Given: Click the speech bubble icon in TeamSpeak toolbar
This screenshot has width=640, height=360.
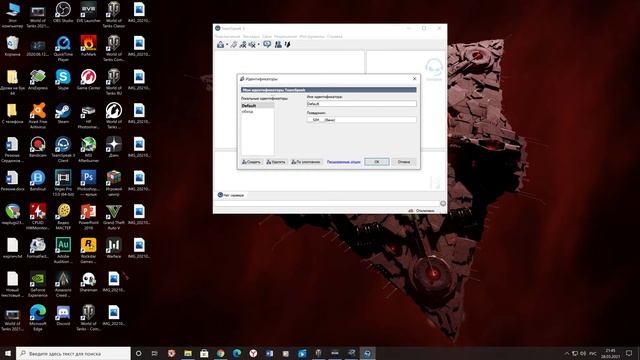Looking at the screenshot, I should pyautogui.click(x=267, y=44).
